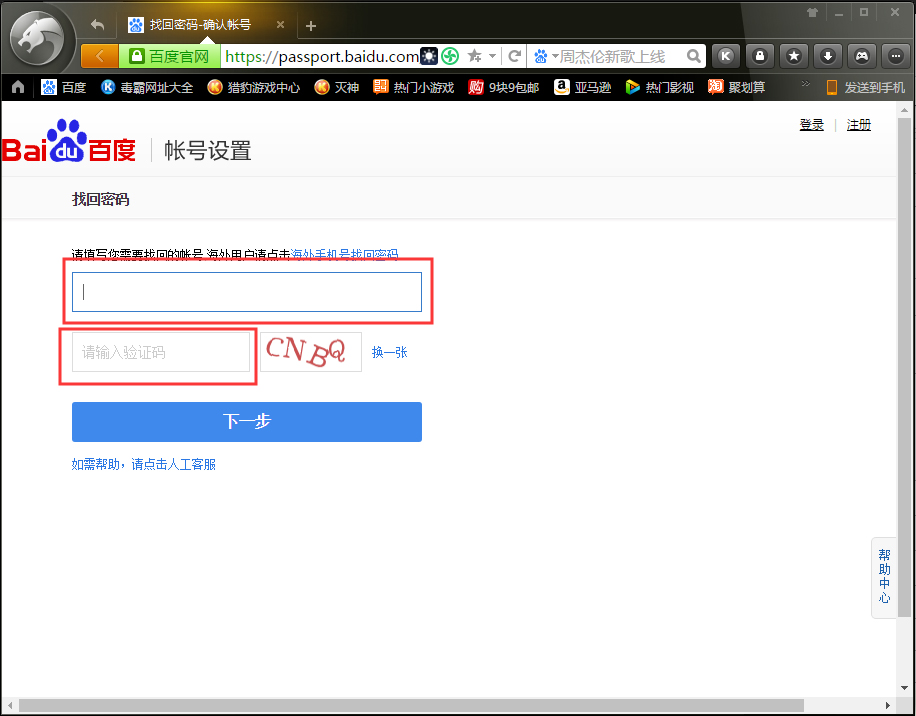
Task: Open the game center from the toolbar
Action: click(862, 55)
